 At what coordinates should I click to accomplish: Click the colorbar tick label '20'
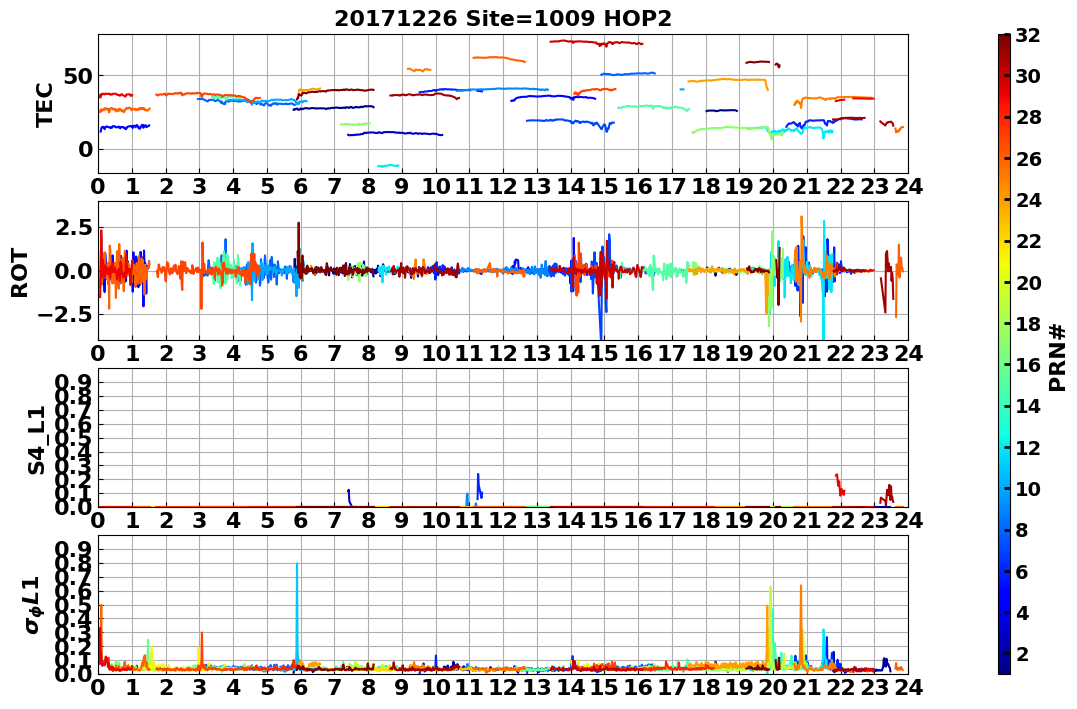(x=1028, y=282)
